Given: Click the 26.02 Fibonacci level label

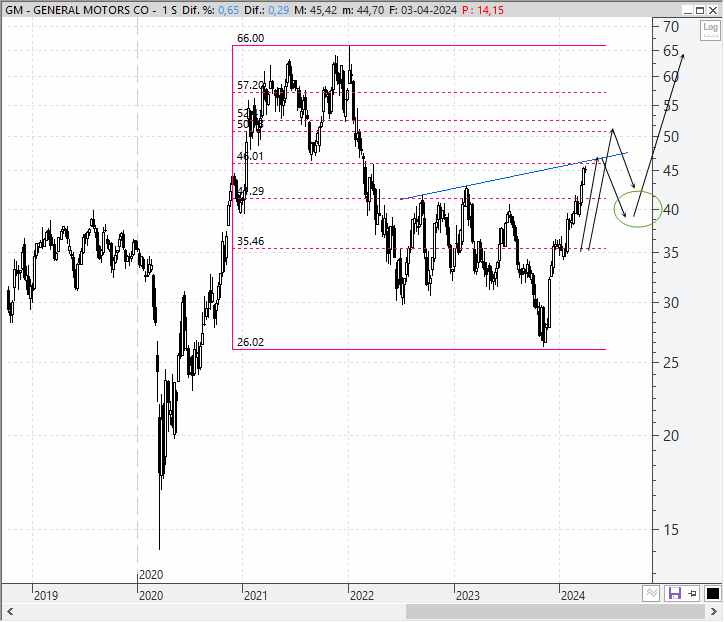Looking at the screenshot, I should click(x=251, y=342).
